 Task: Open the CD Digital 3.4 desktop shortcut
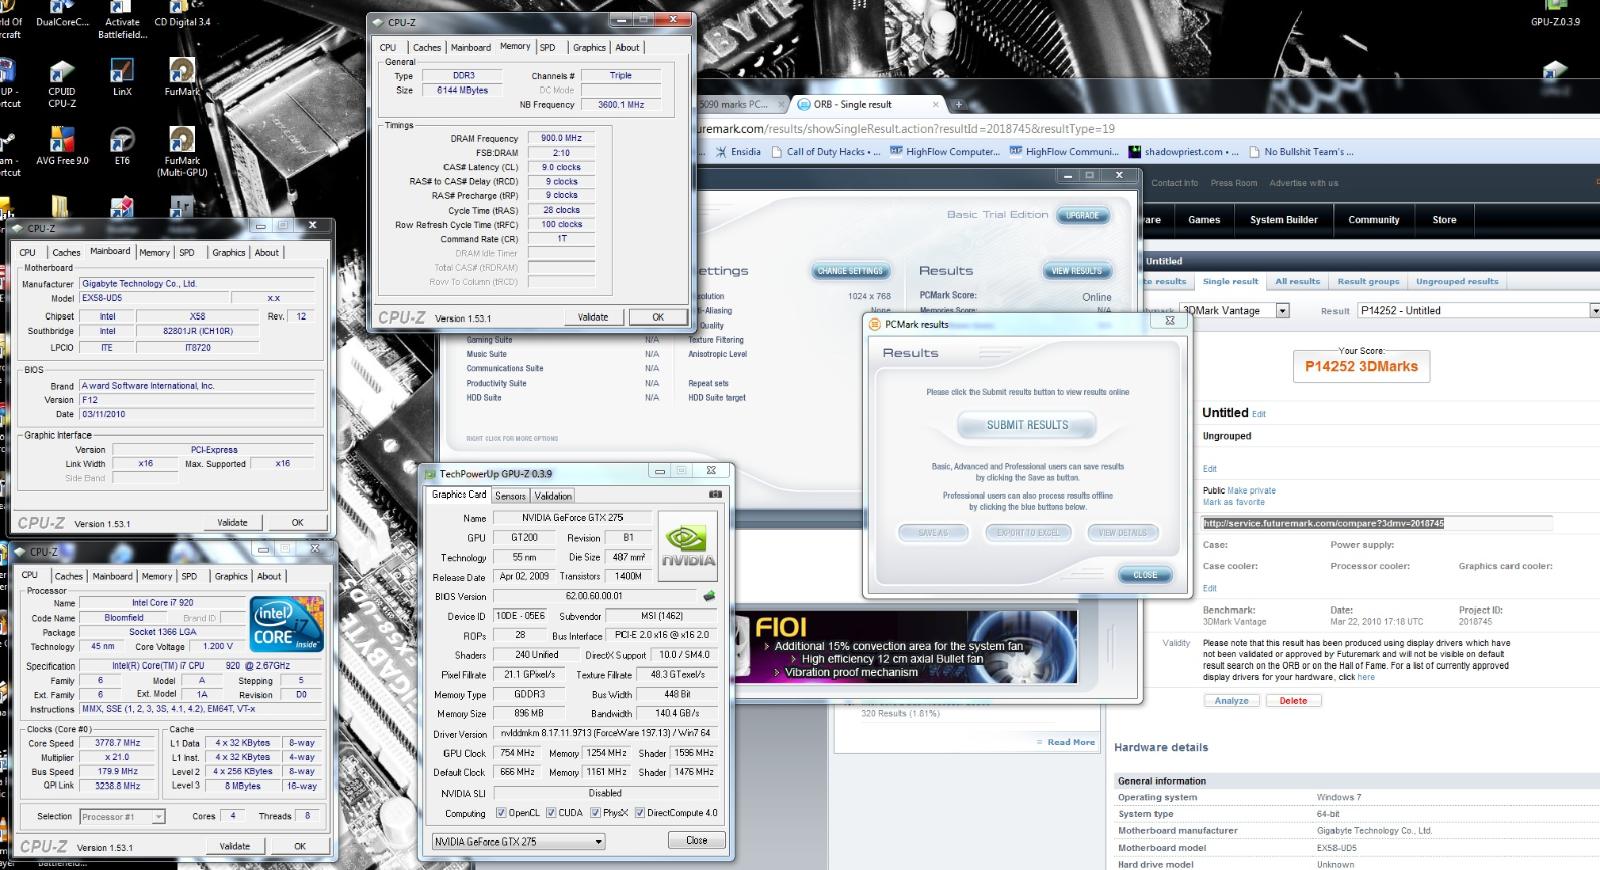(182, 14)
